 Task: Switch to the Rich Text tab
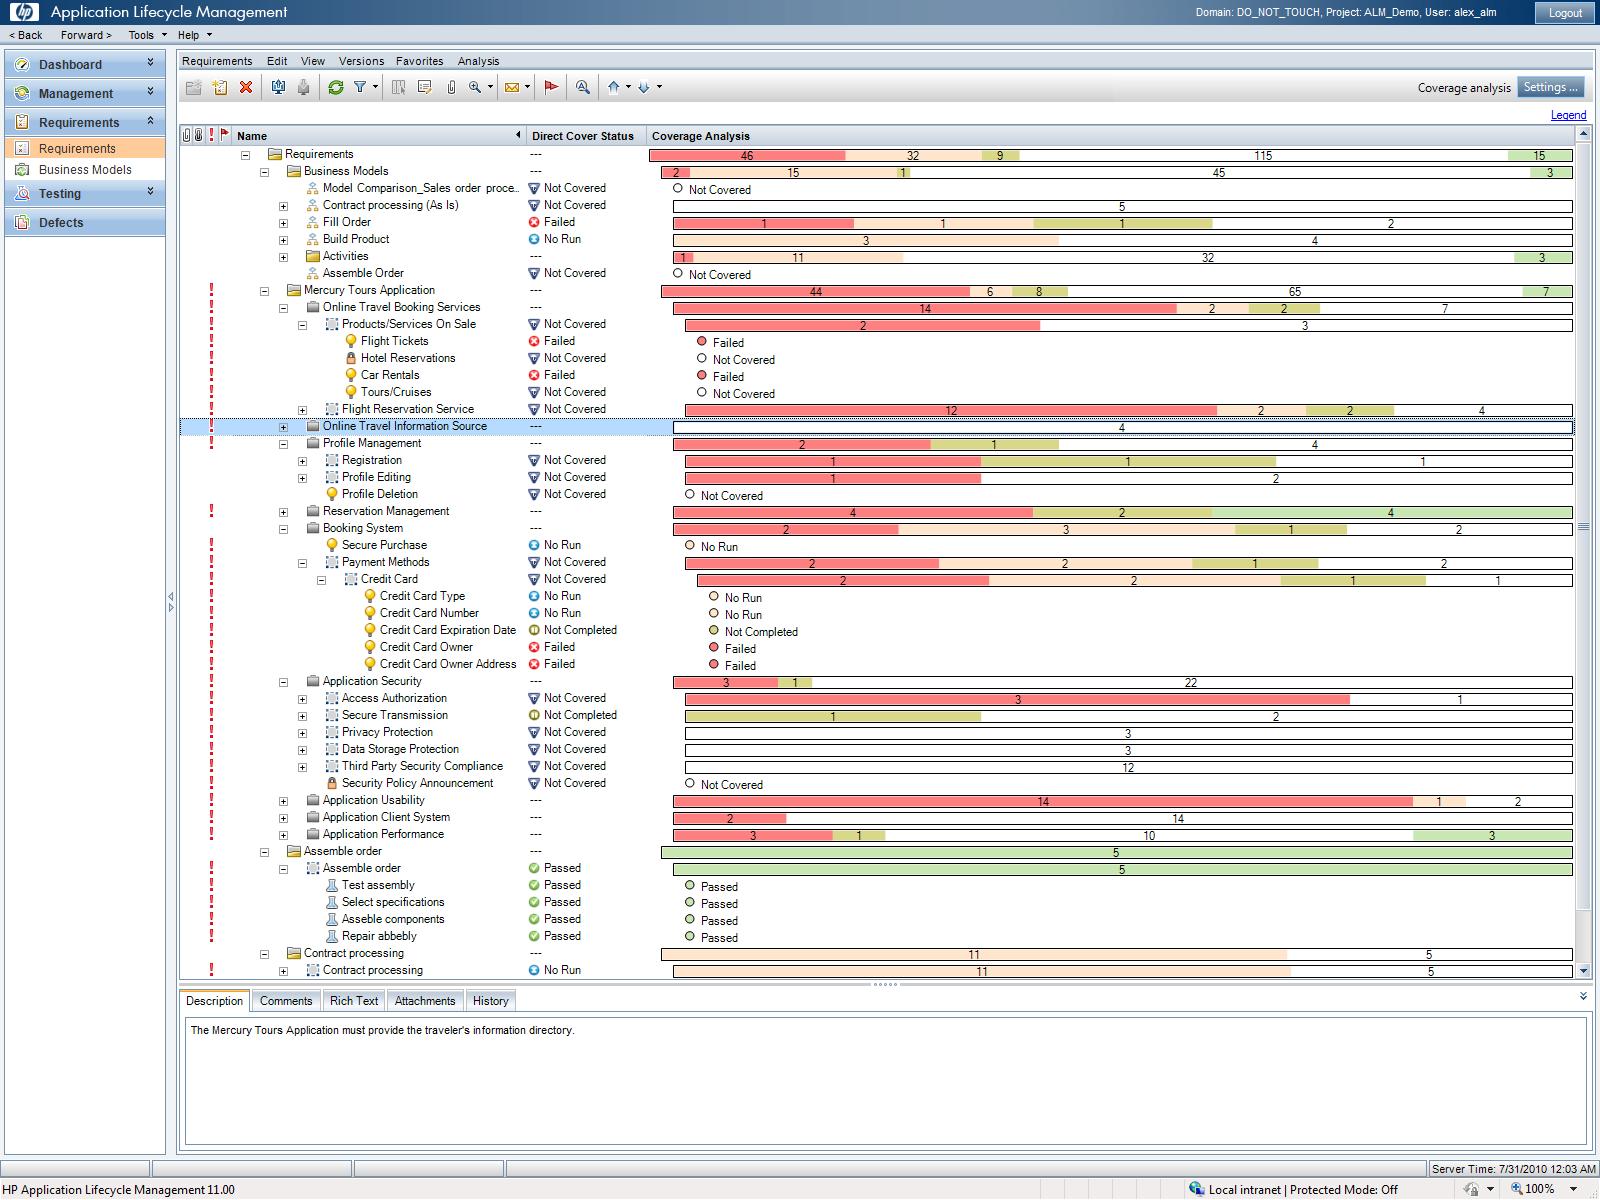pos(354,1001)
